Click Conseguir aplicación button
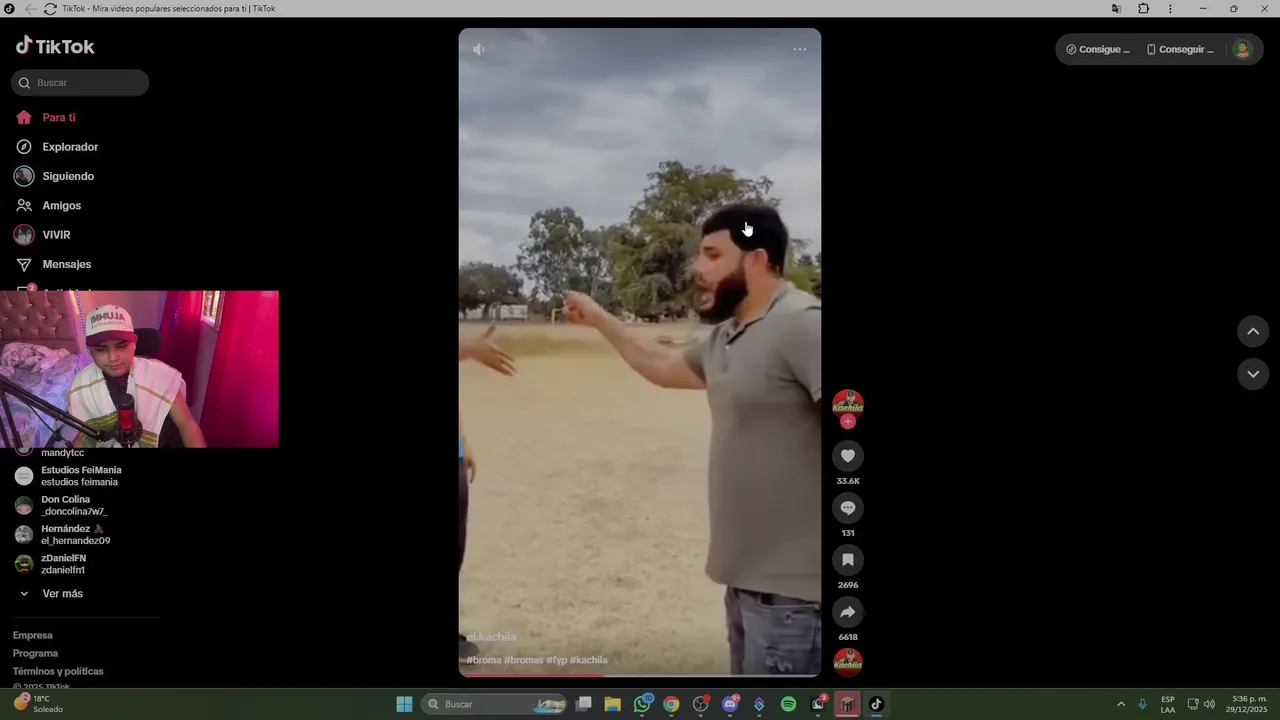1280x720 pixels. pos(1180,49)
